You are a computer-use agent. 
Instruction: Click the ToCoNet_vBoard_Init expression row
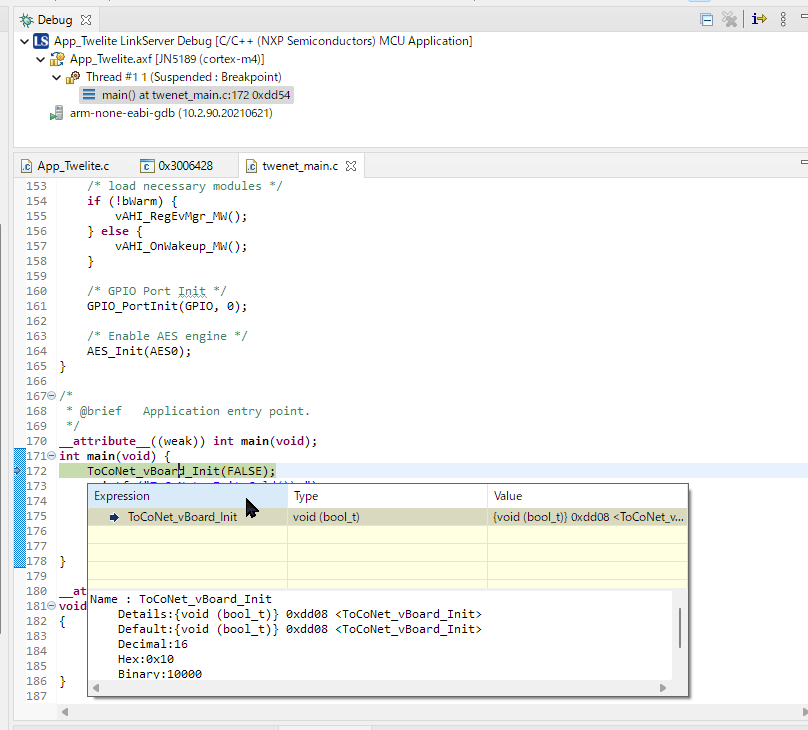pos(388,517)
